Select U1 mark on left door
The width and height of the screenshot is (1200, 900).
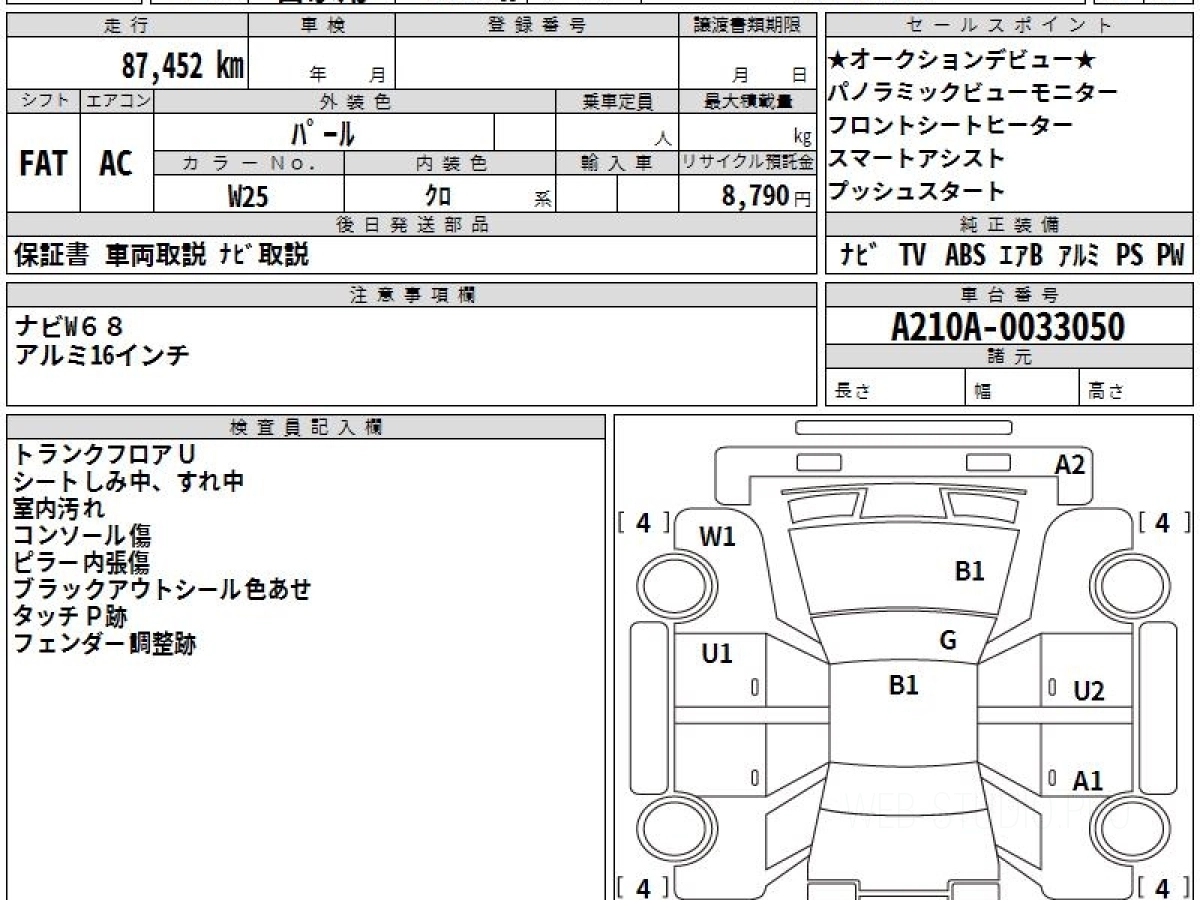click(717, 654)
